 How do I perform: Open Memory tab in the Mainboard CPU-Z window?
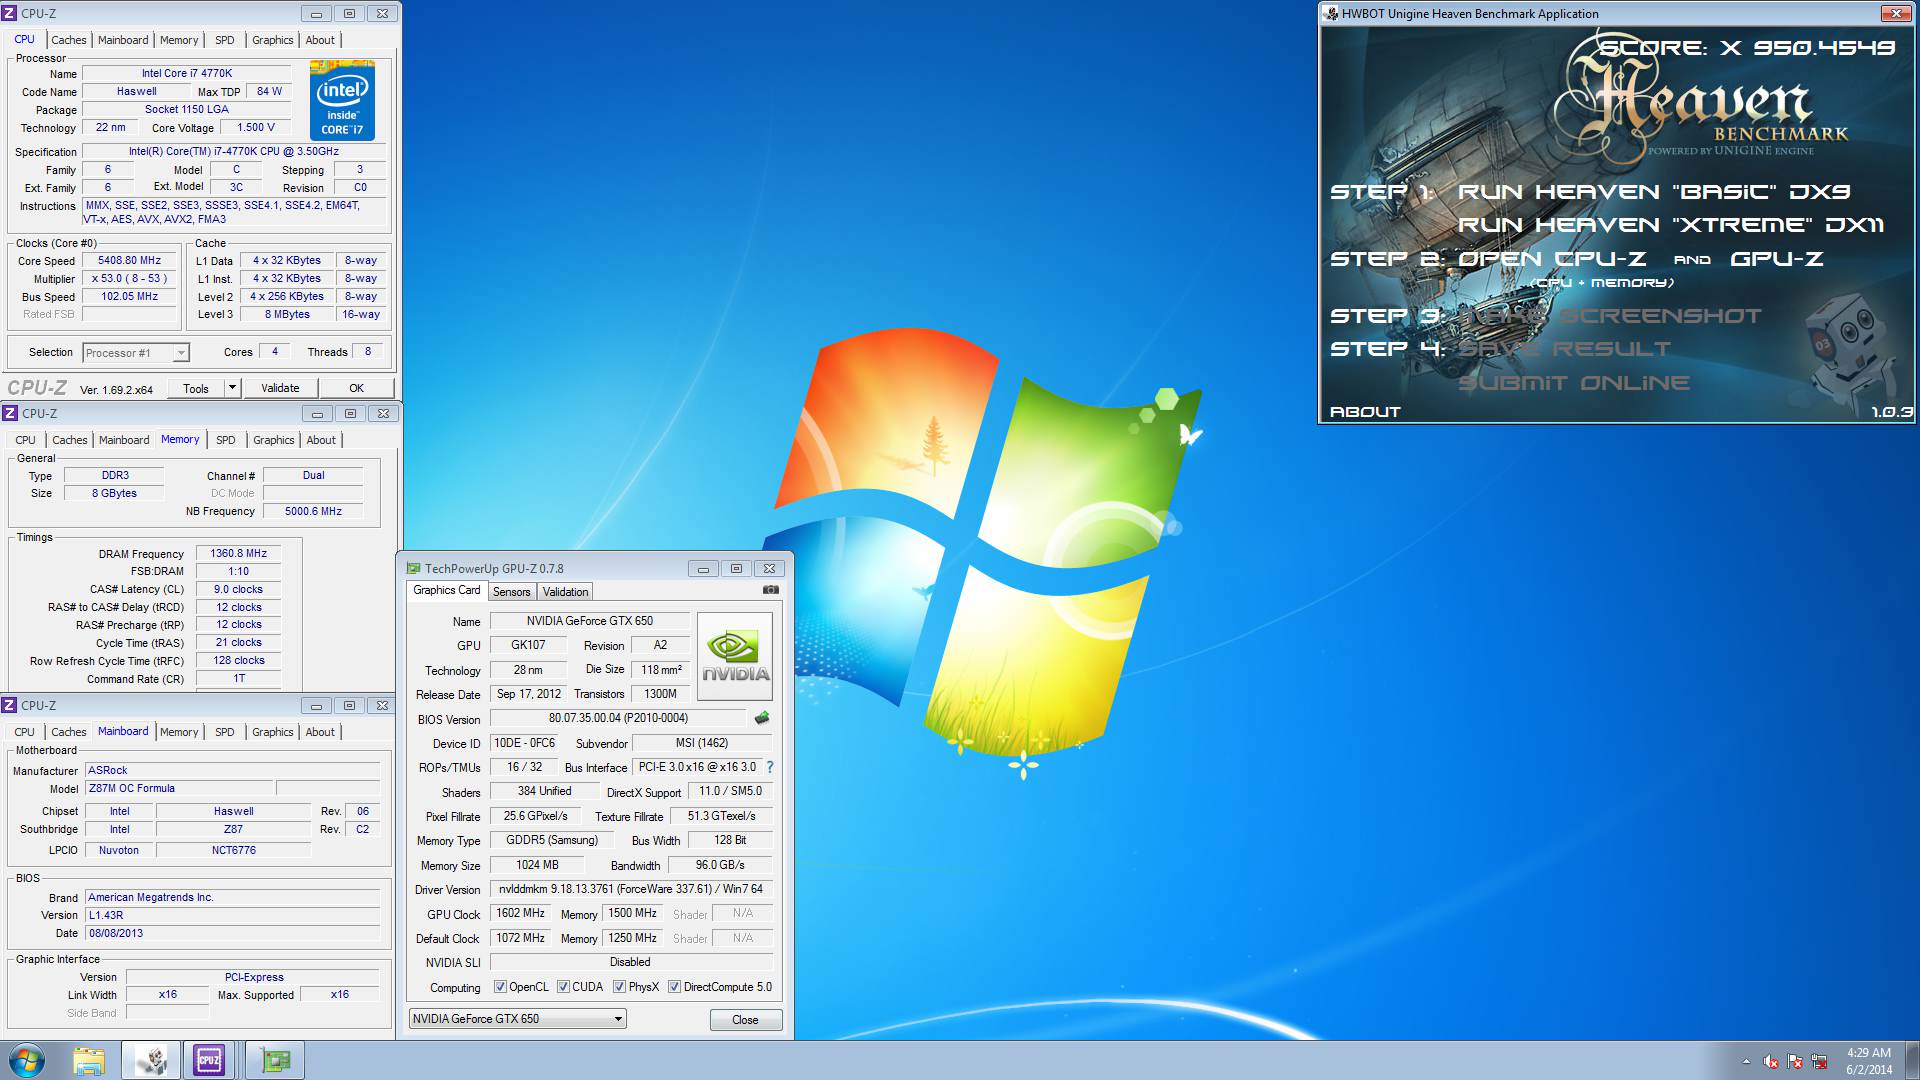coord(179,732)
